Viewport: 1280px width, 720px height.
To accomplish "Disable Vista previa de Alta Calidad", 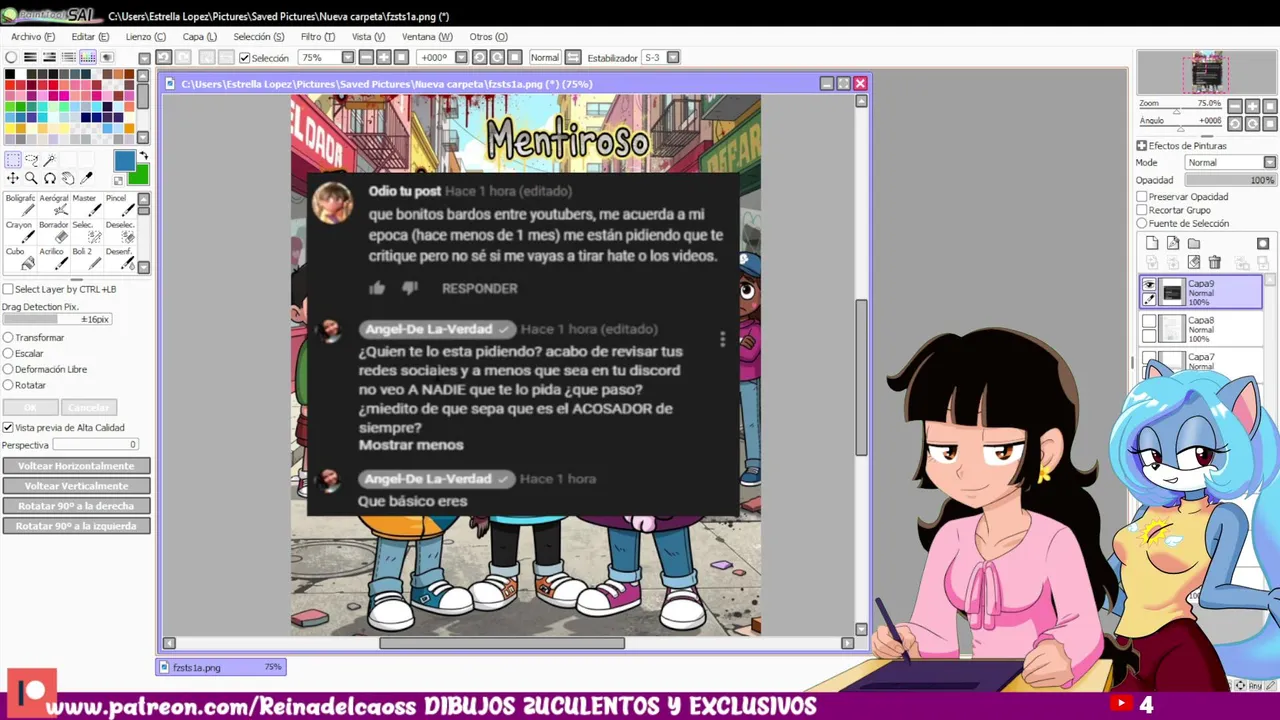I will (x=8, y=427).
